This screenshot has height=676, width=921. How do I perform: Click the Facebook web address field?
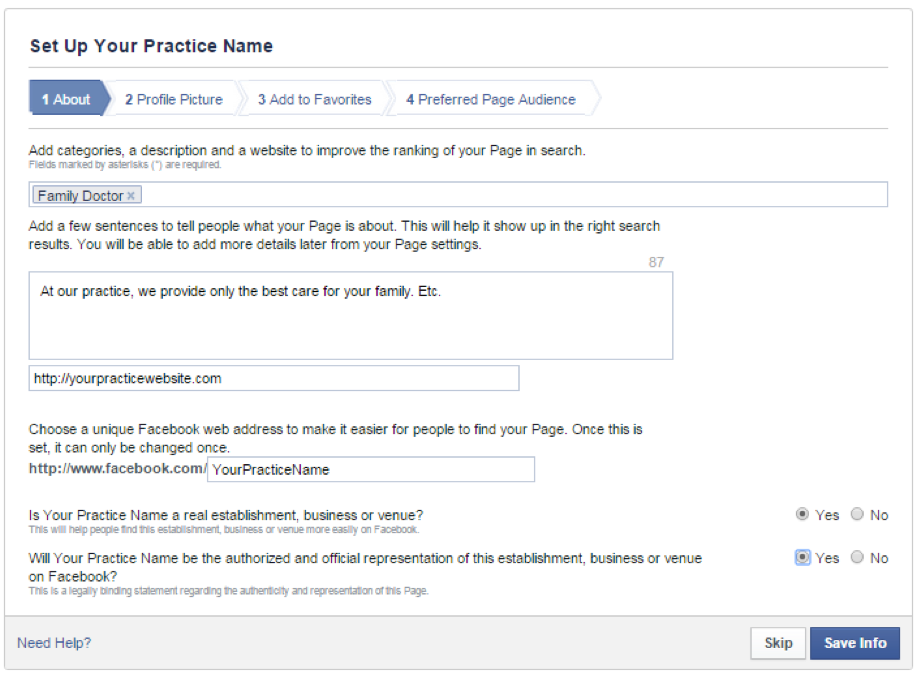(371, 469)
